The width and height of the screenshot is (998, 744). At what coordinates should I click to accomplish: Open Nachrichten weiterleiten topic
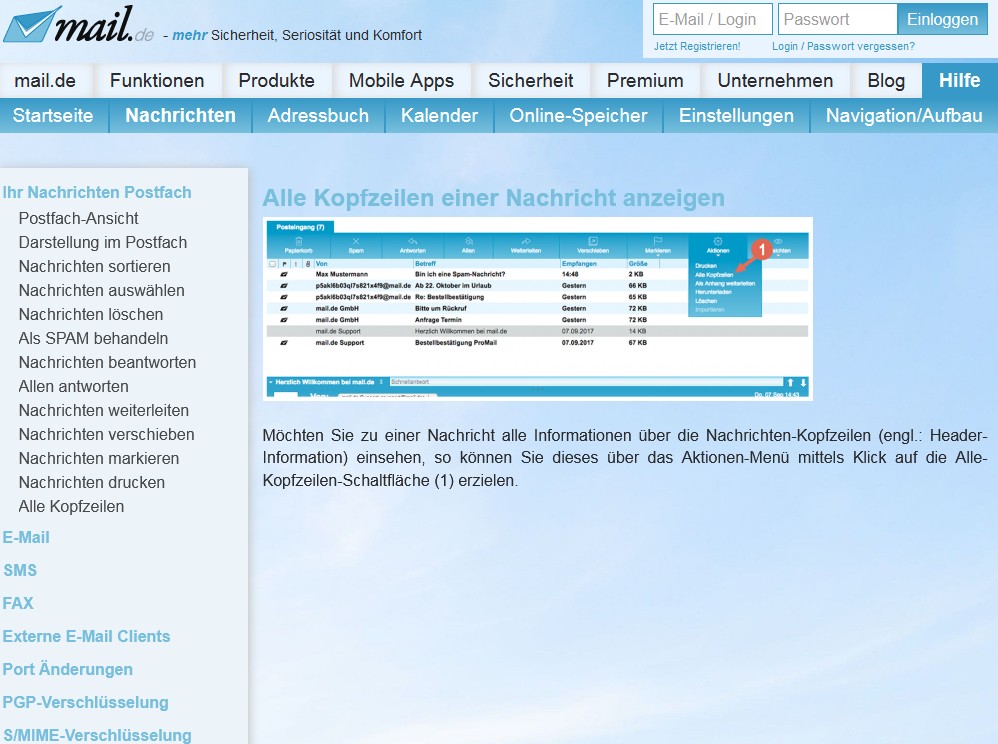(104, 411)
